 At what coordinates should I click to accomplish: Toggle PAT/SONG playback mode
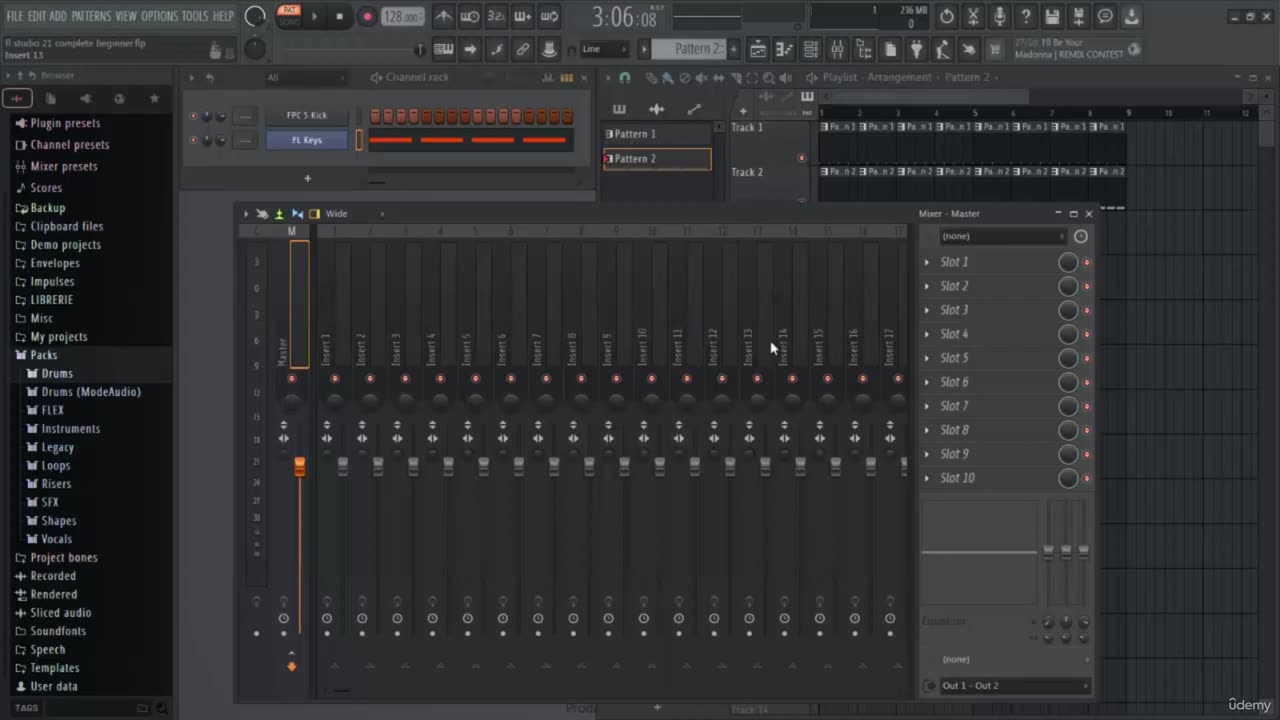289,16
